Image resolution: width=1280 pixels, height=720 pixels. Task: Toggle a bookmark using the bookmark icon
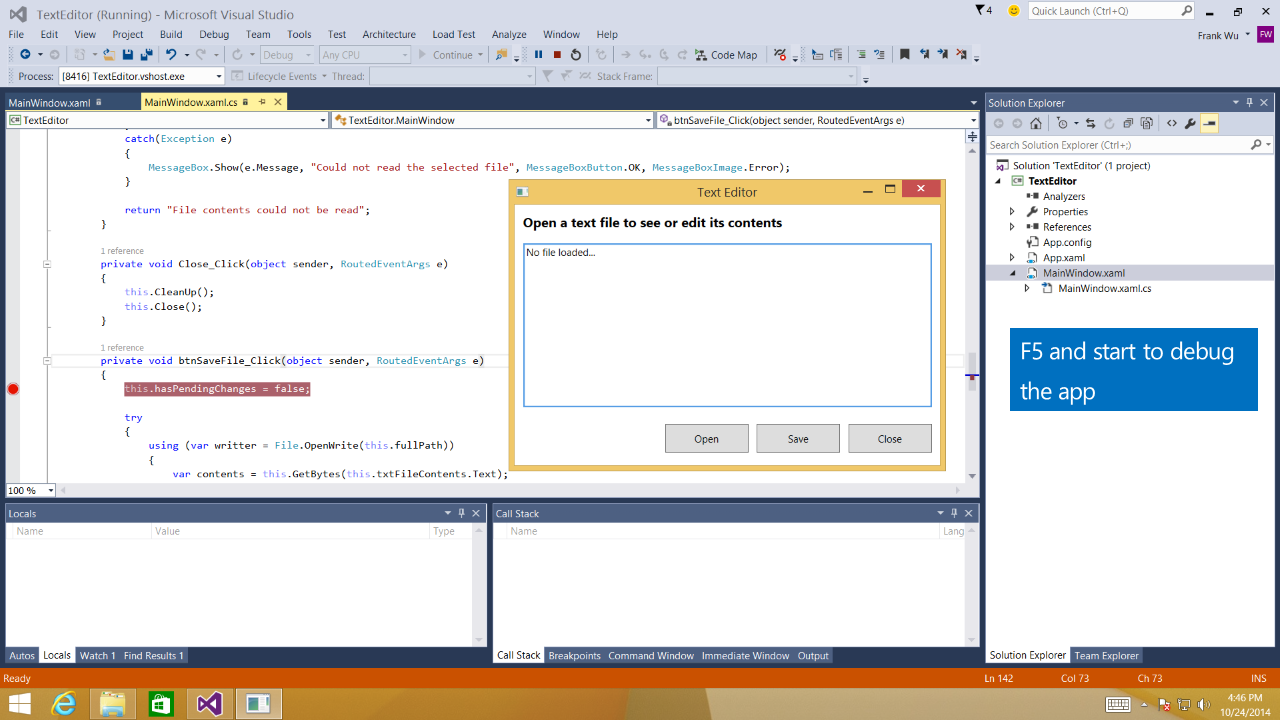[x=904, y=55]
